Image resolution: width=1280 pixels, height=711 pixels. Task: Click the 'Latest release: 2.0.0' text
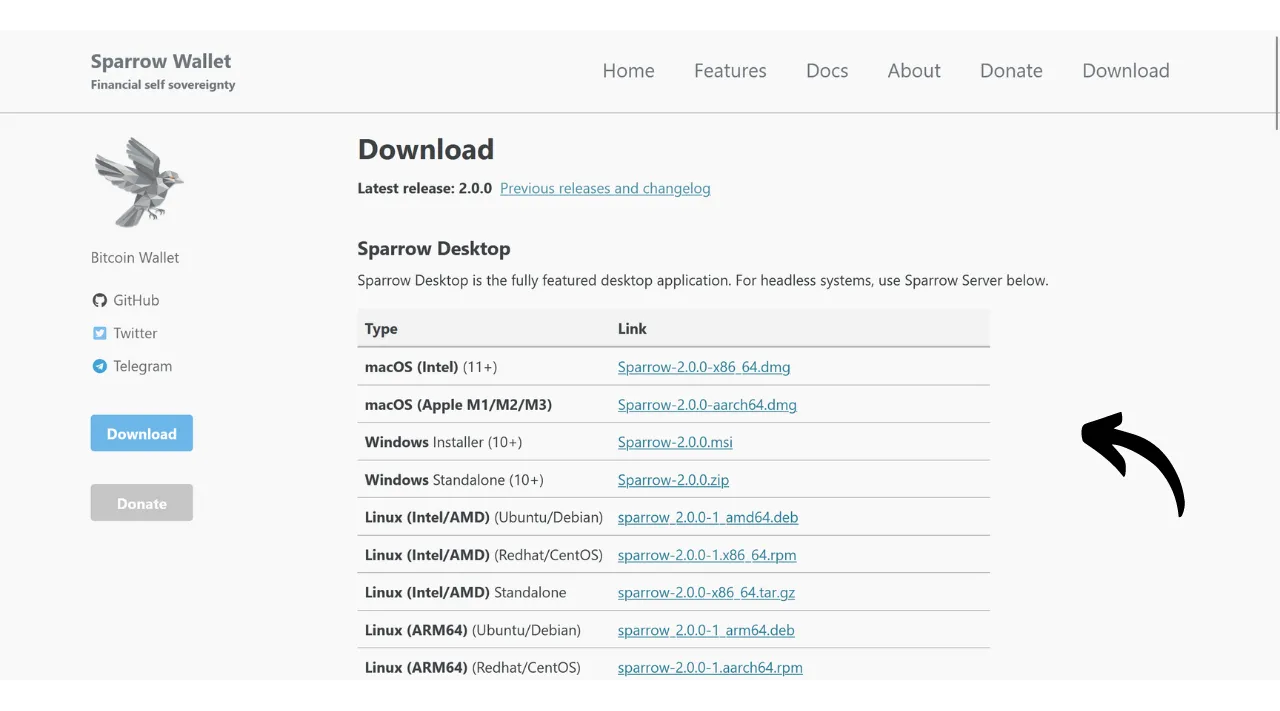(425, 188)
